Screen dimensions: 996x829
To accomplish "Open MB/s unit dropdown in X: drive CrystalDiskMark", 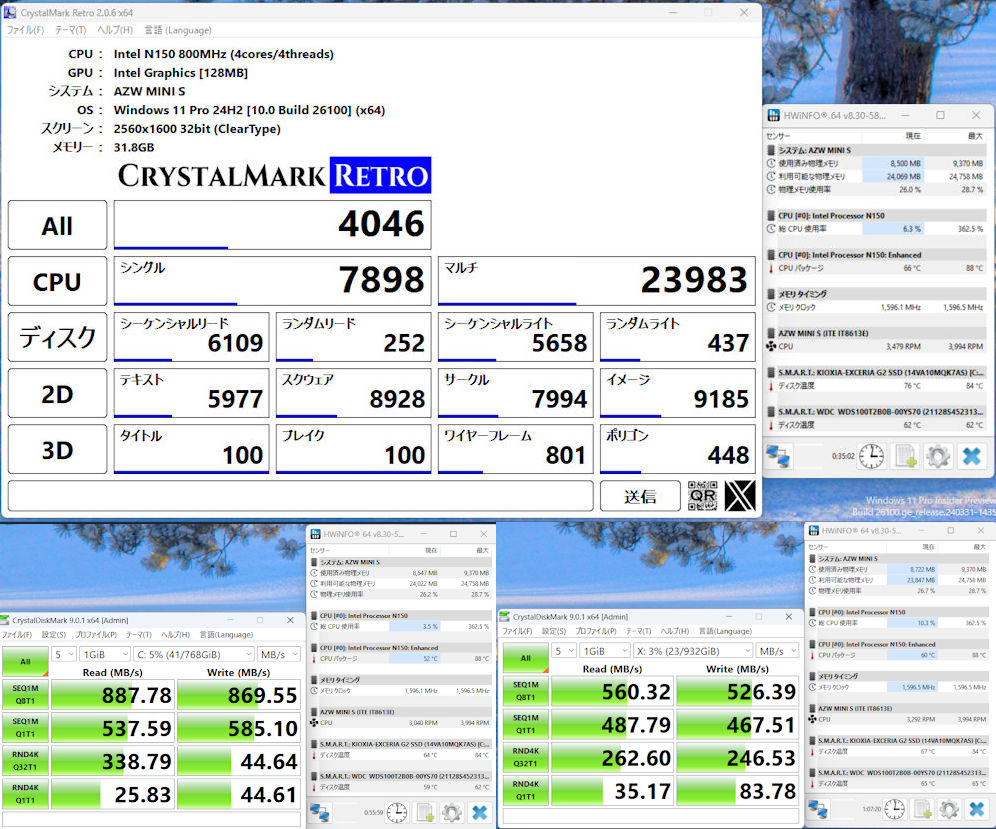I will click(x=777, y=651).
